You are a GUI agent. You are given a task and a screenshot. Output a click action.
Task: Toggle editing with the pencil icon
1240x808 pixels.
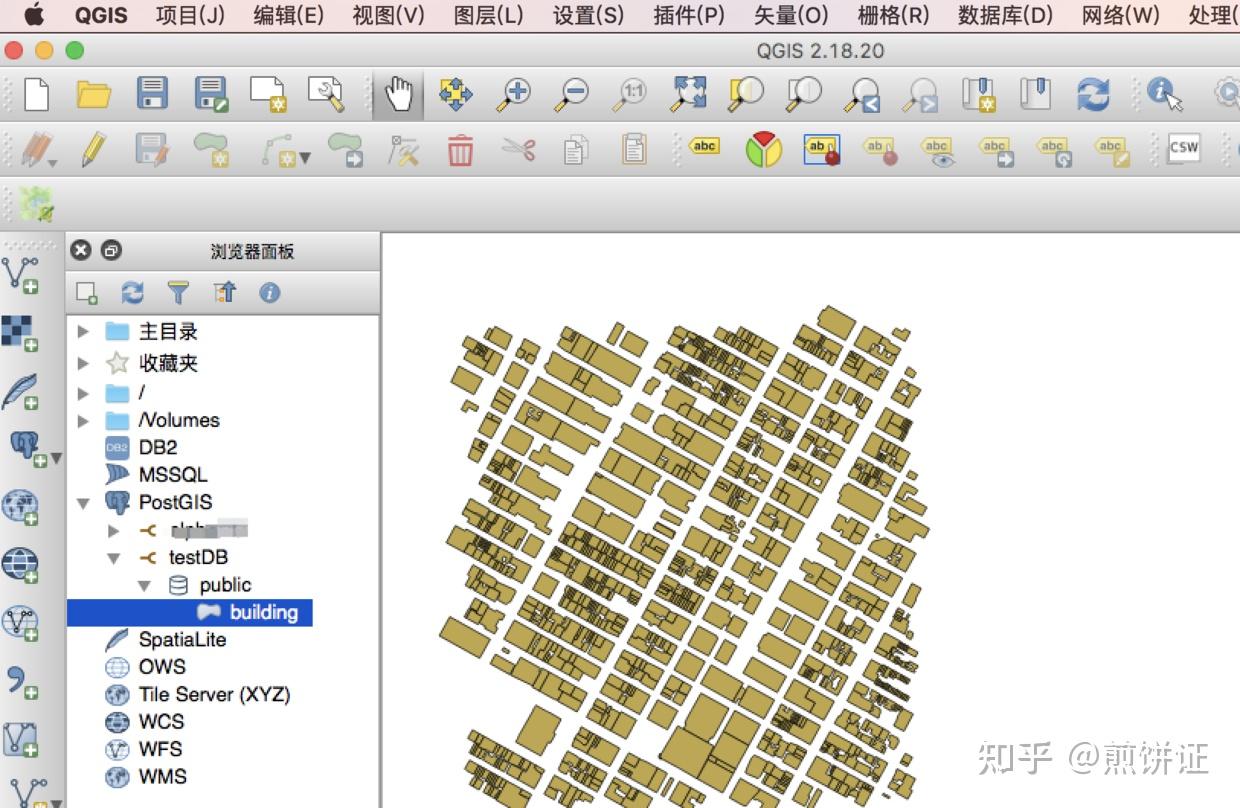[x=95, y=147]
